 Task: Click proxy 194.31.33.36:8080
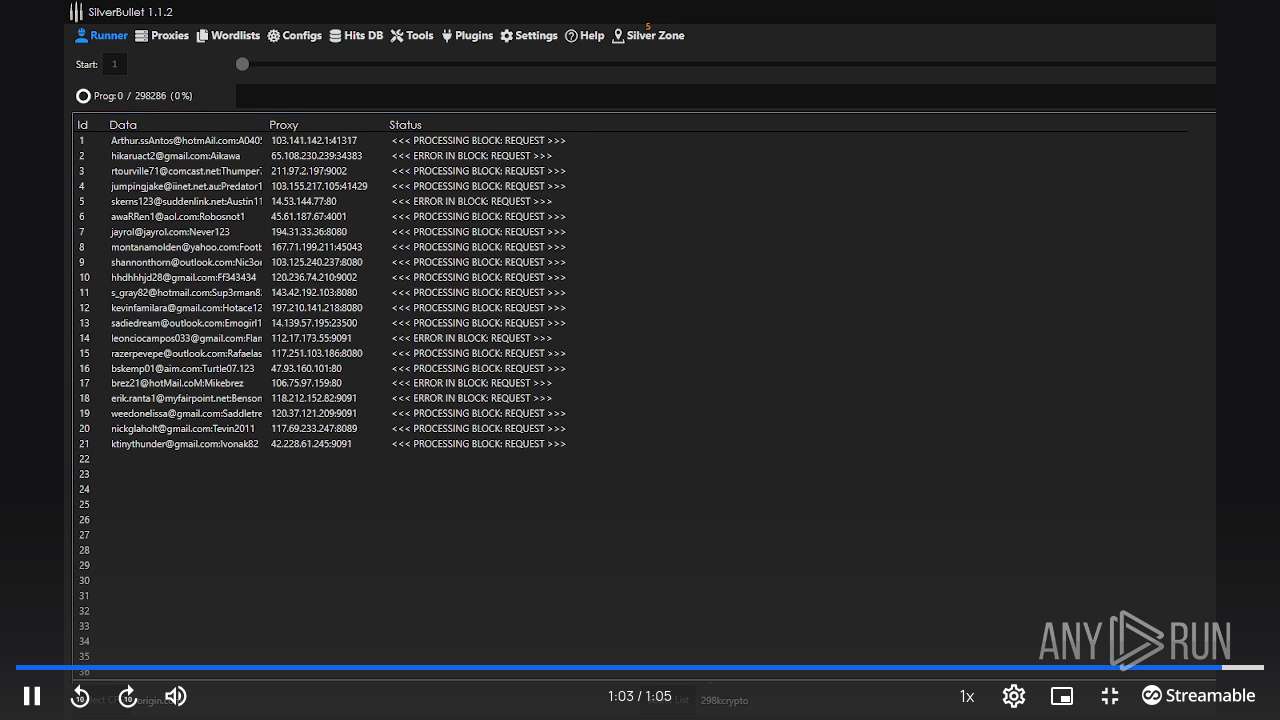coord(309,232)
